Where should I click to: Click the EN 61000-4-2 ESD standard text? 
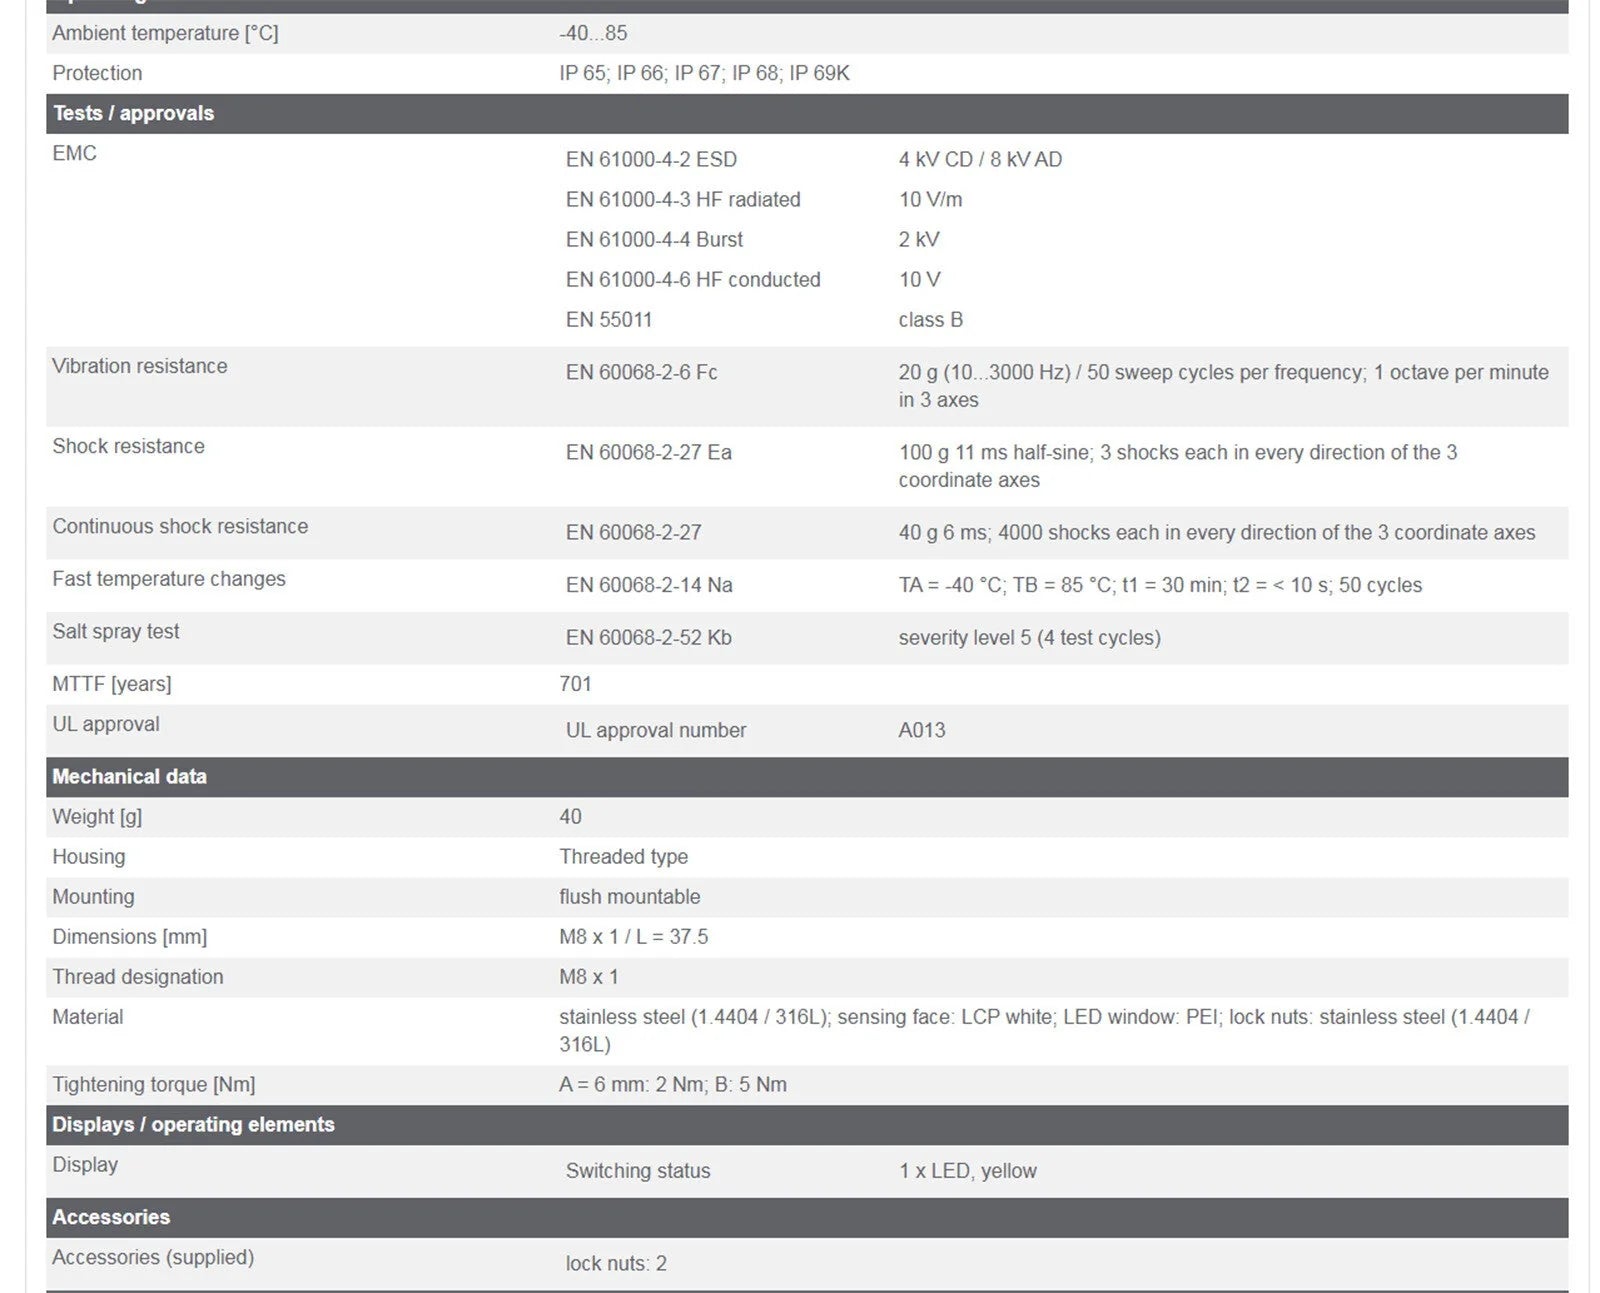(x=651, y=159)
